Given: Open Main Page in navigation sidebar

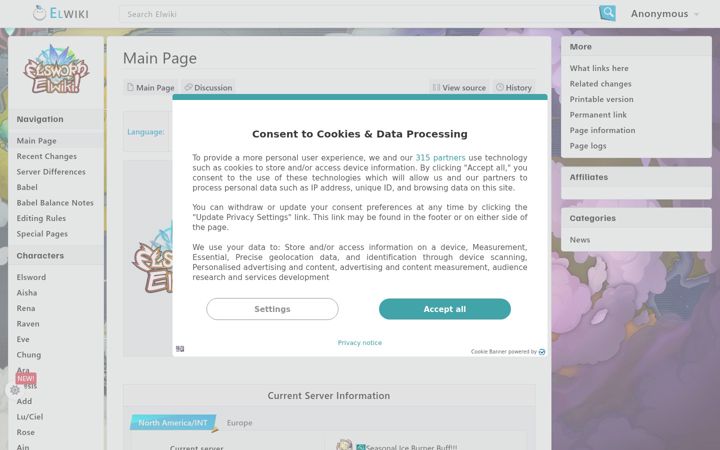Looking at the screenshot, I should (36, 141).
